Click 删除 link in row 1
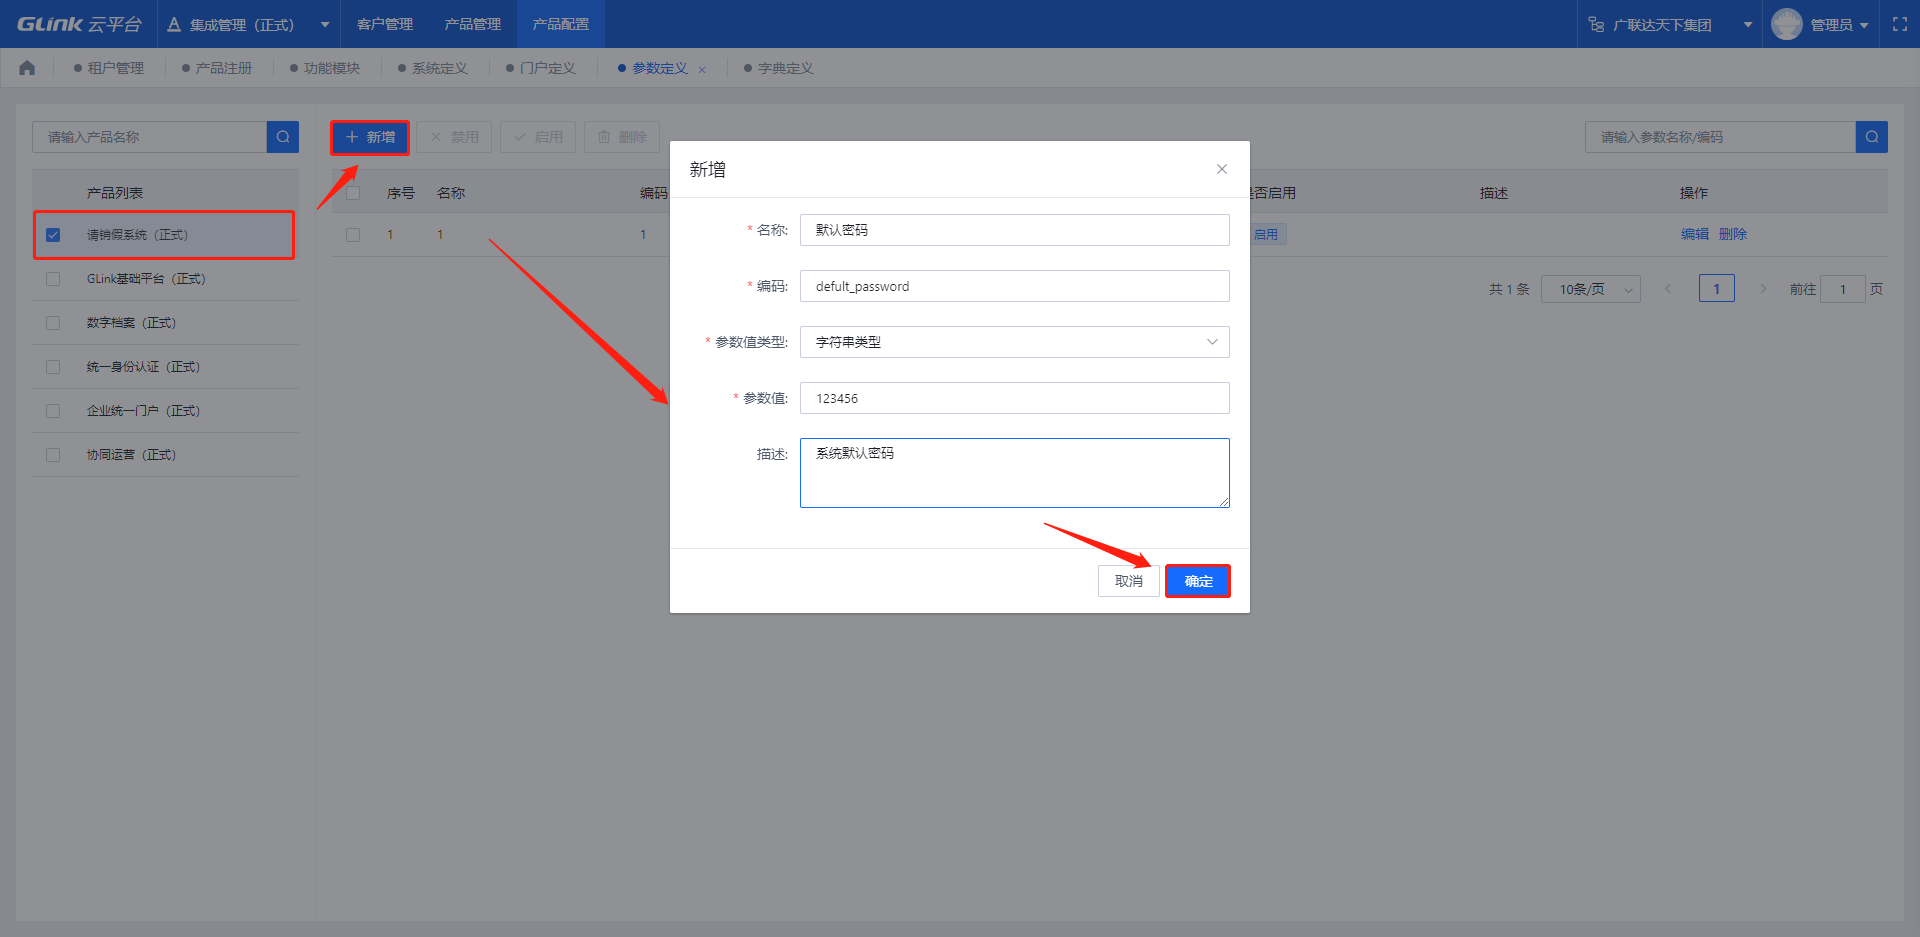Viewport: 1920px width, 937px height. [1733, 234]
